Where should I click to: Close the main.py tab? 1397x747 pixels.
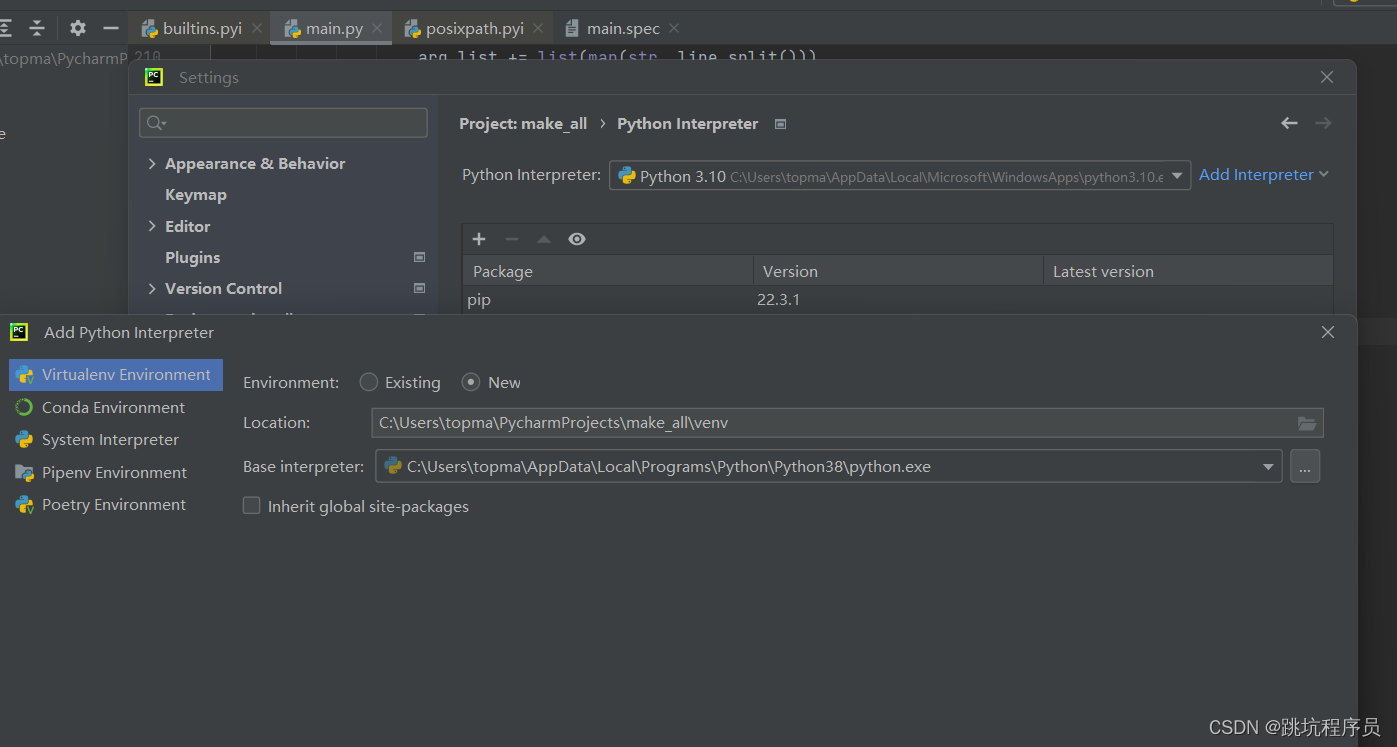pos(377,29)
